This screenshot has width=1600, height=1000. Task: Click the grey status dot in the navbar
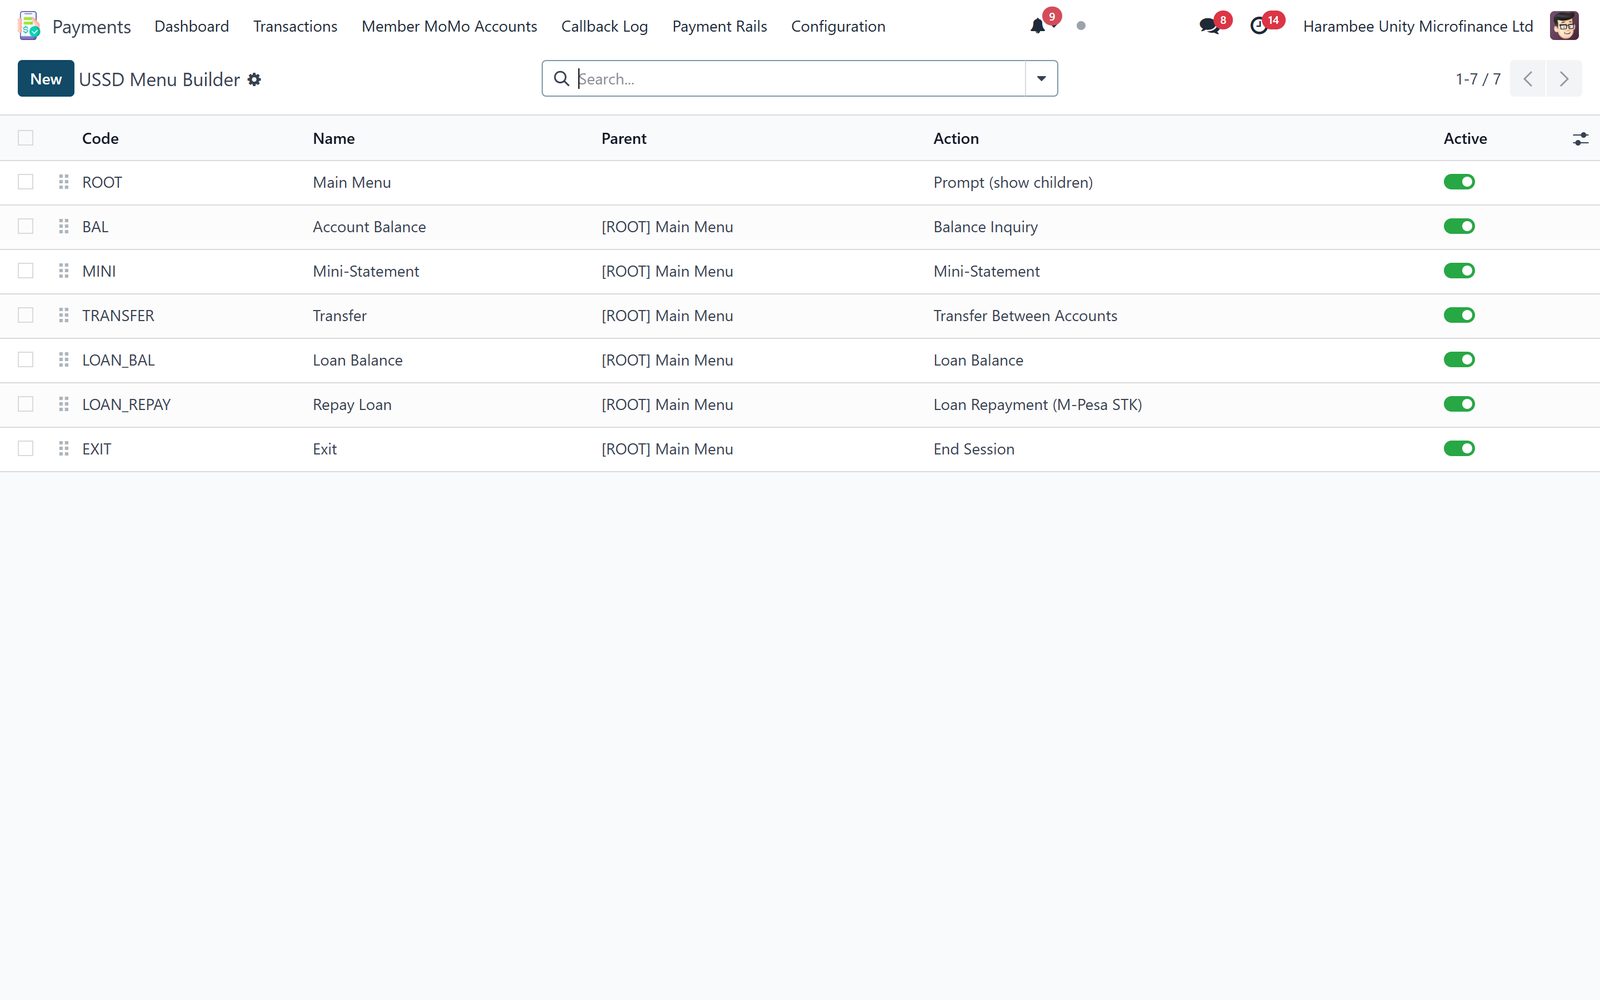pyautogui.click(x=1081, y=26)
